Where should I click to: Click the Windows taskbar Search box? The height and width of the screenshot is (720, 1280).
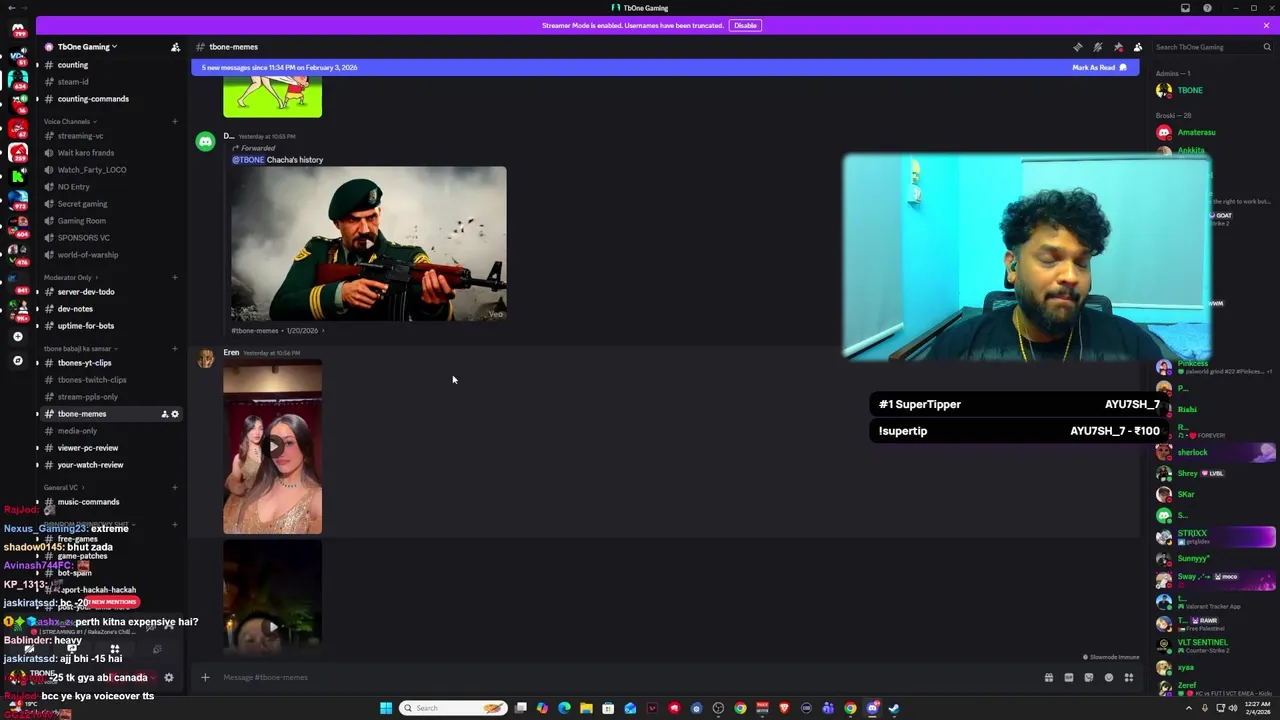[453, 709]
